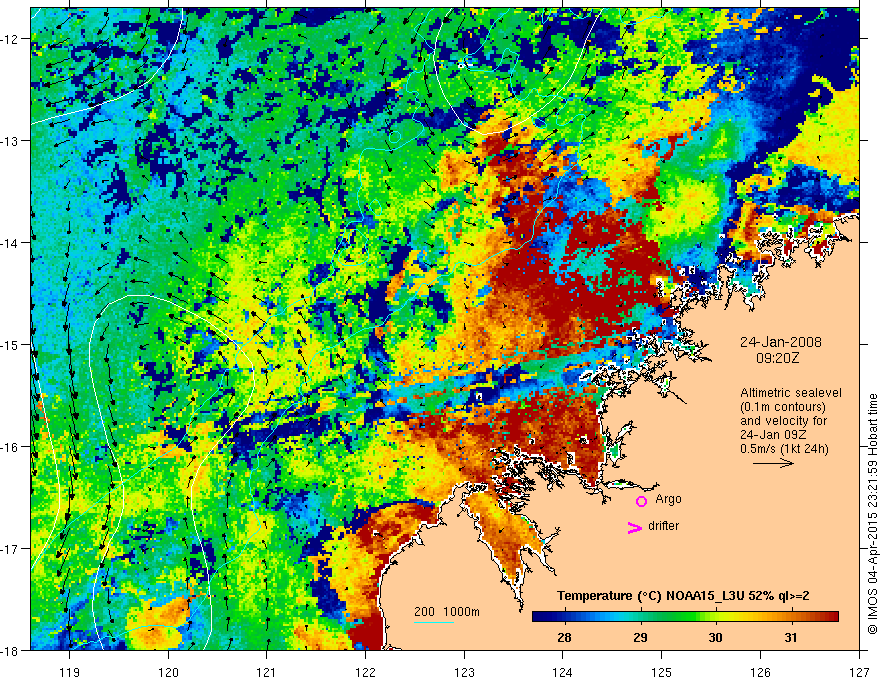Click the date text 24-Jan-2008
Viewport: 880px width, 680px height.
point(781,342)
